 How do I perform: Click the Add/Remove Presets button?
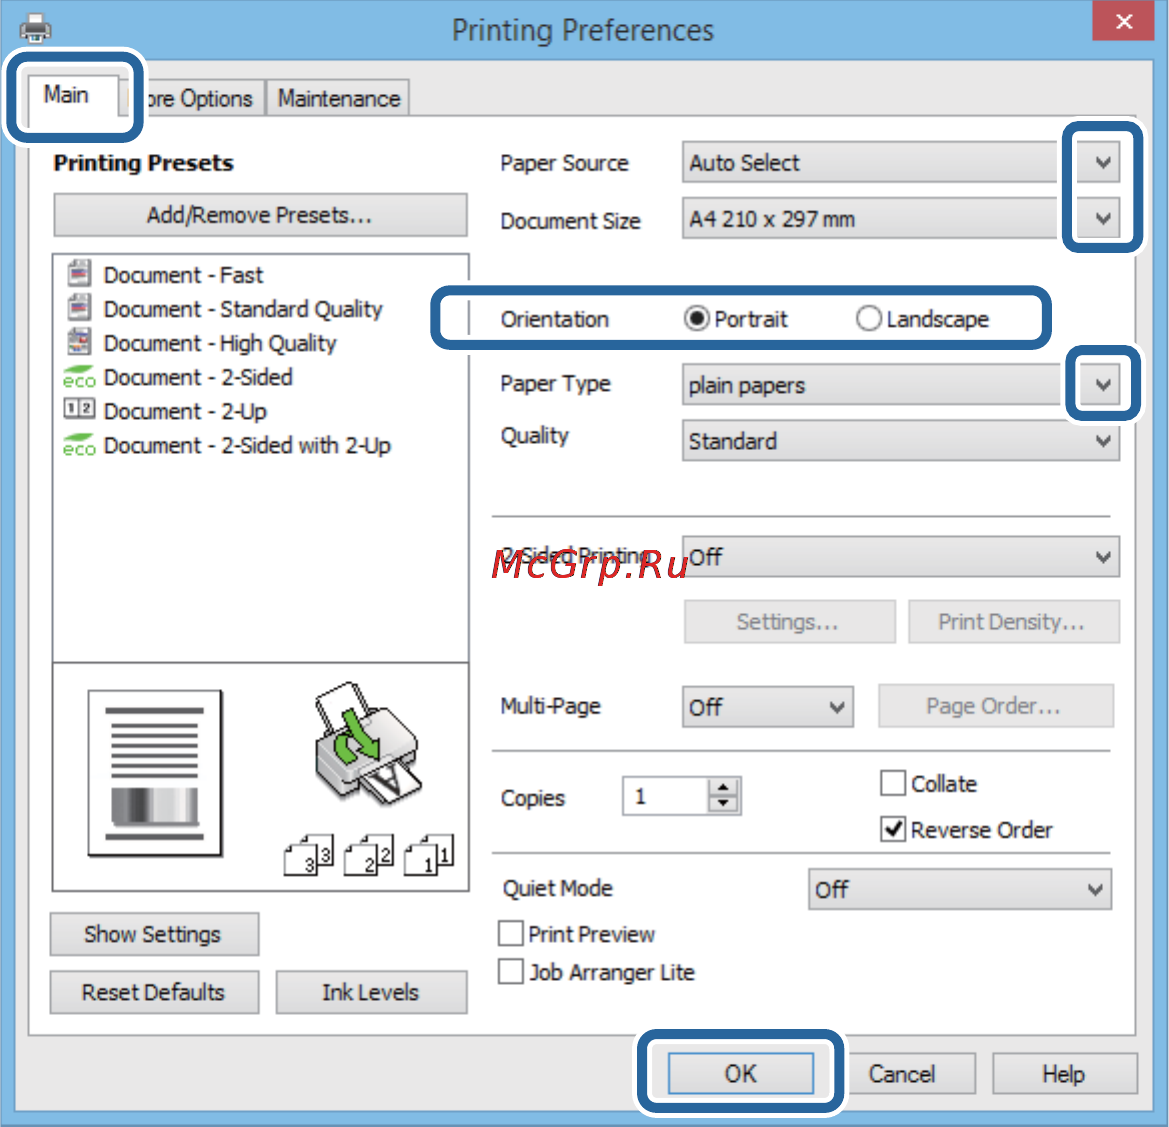(x=260, y=215)
